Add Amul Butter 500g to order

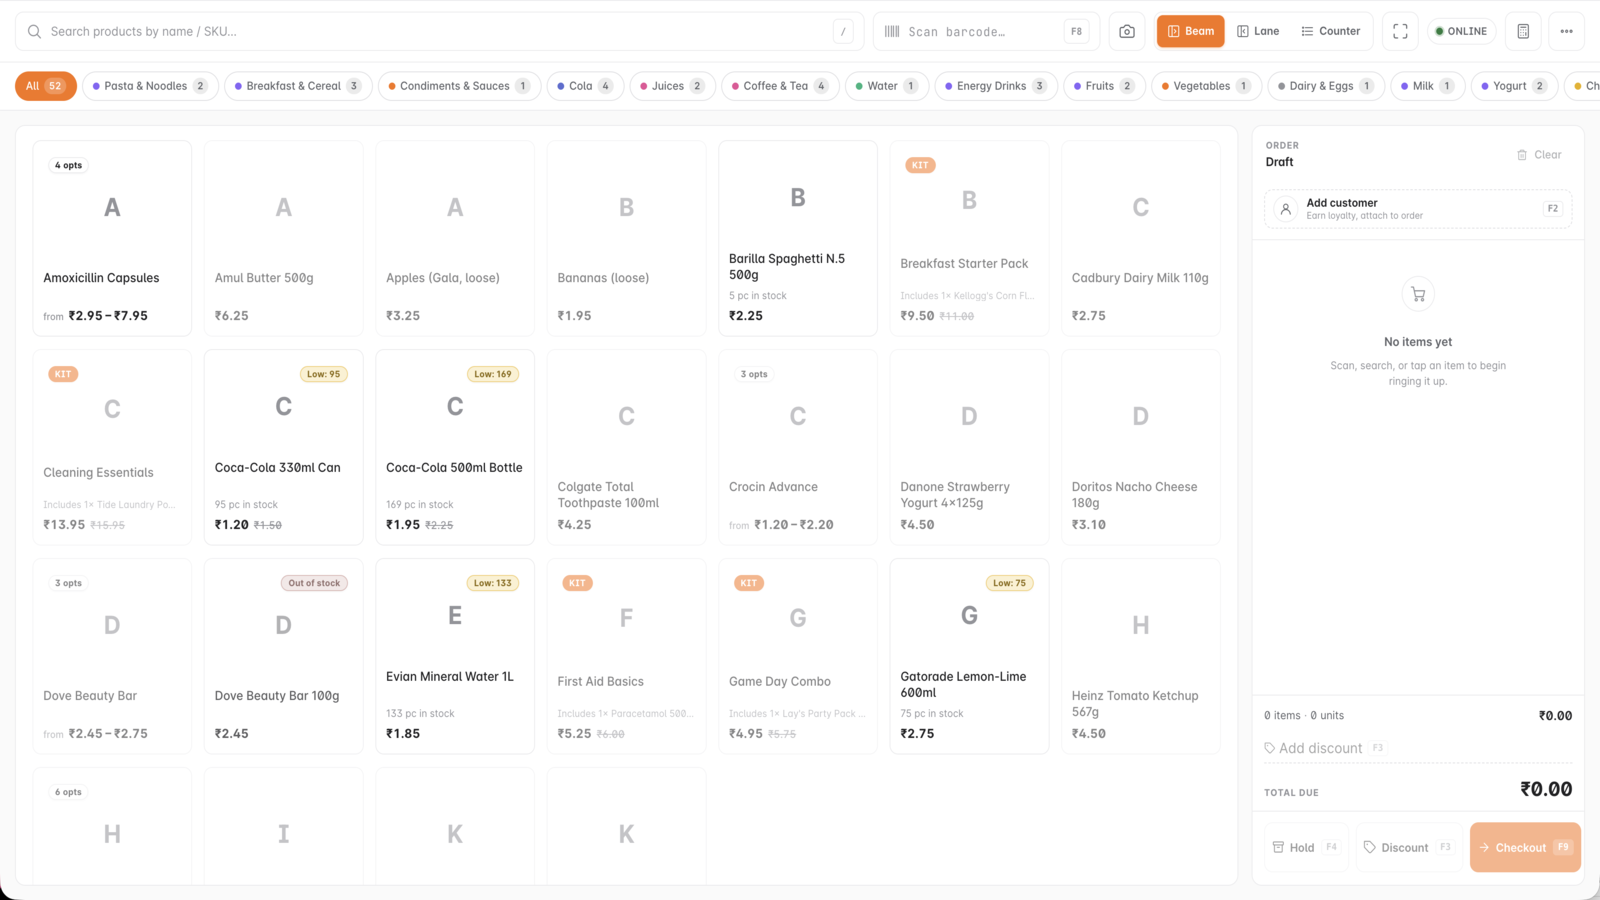283,238
